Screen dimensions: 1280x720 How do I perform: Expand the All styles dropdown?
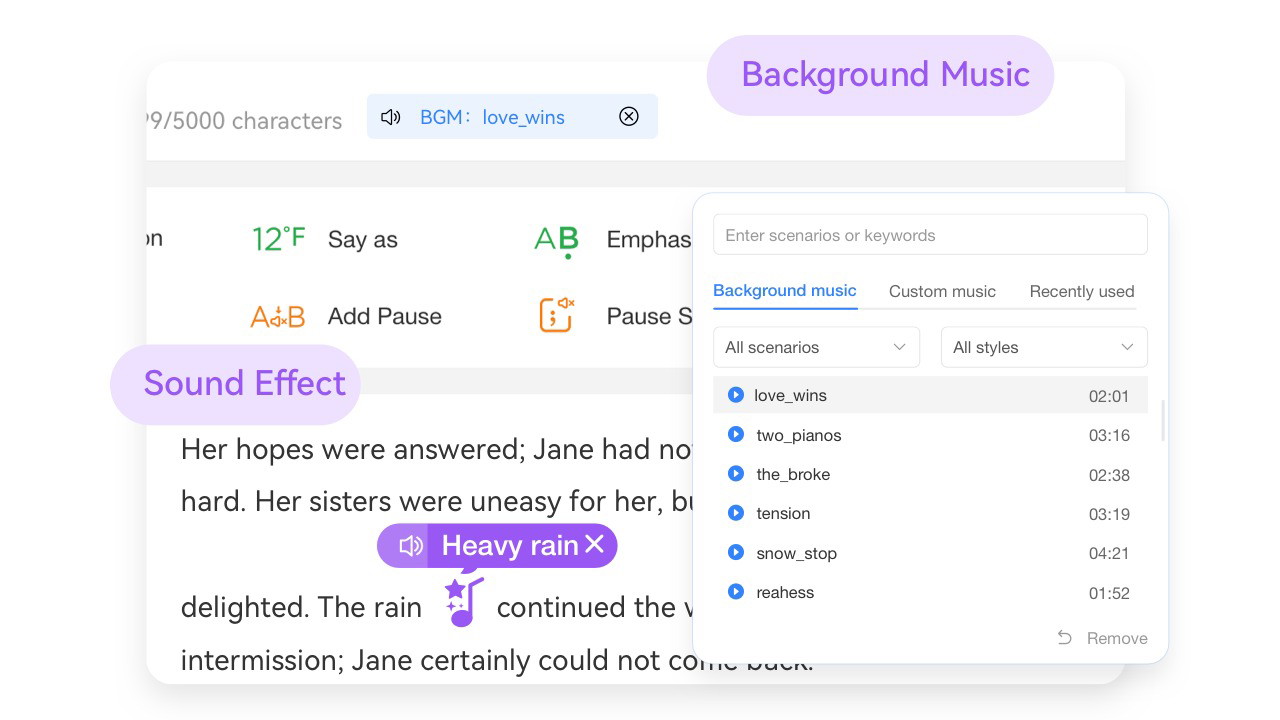tap(1043, 347)
